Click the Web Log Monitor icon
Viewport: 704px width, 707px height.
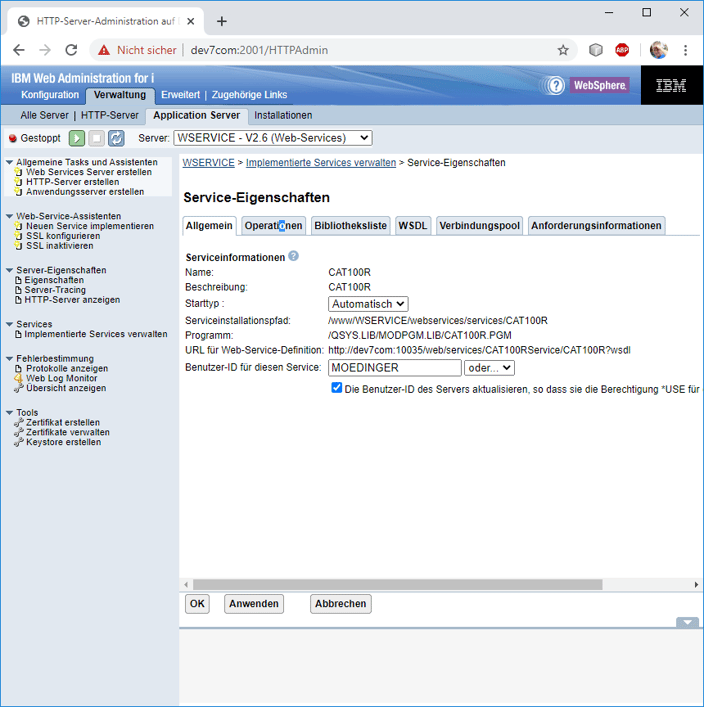coord(18,378)
